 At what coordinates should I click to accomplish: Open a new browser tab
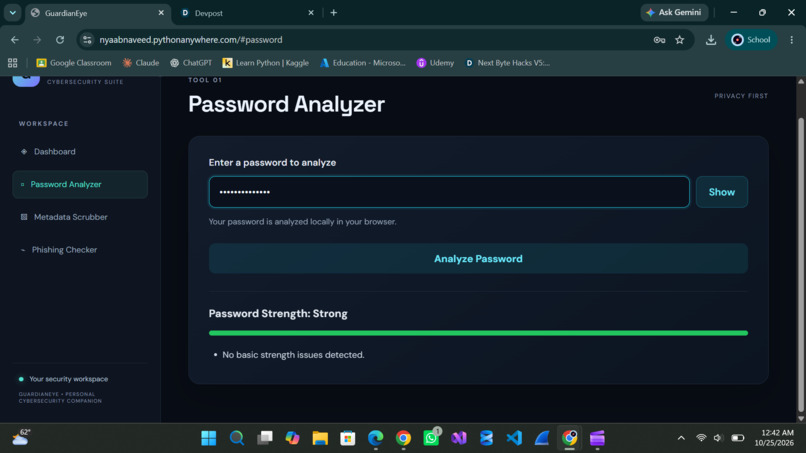[334, 13]
